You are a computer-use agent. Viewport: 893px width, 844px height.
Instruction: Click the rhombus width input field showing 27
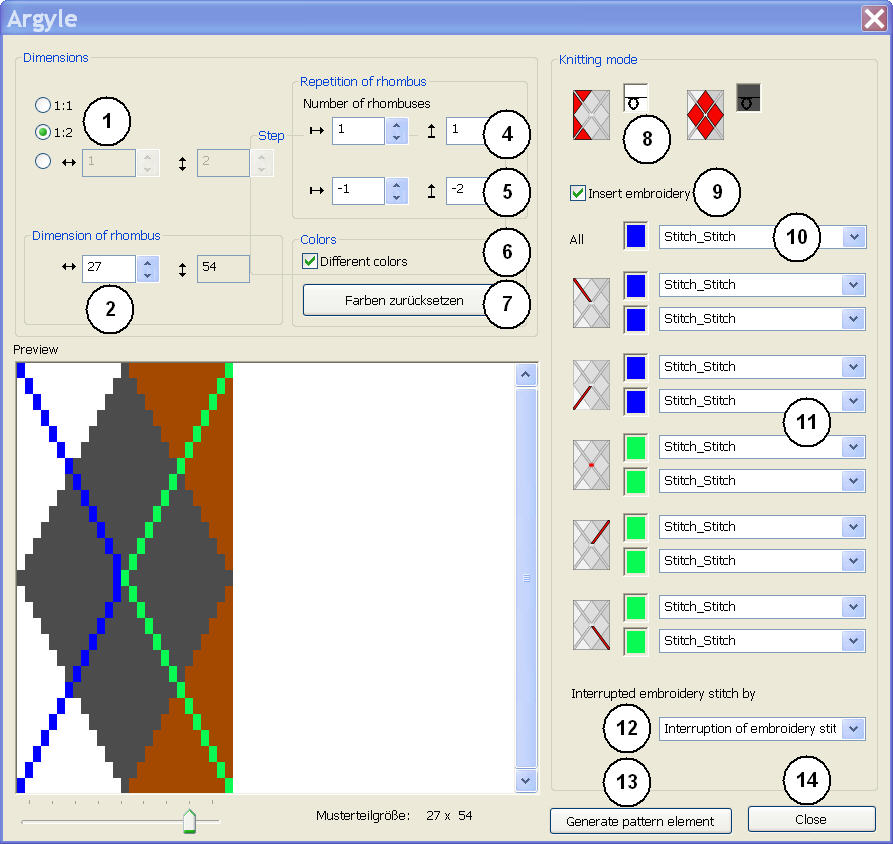pyautogui.click(x=108, y=268)
